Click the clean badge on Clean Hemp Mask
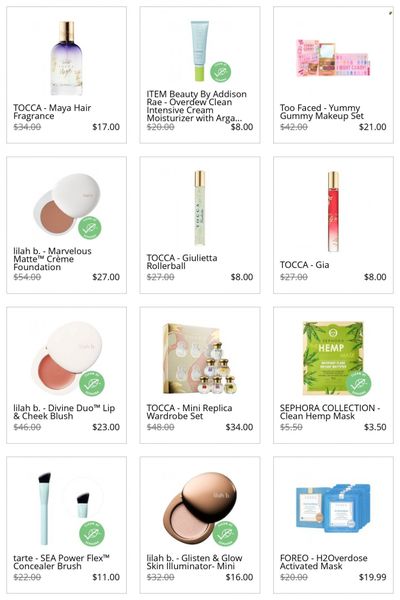 click(x=358, y=383)
